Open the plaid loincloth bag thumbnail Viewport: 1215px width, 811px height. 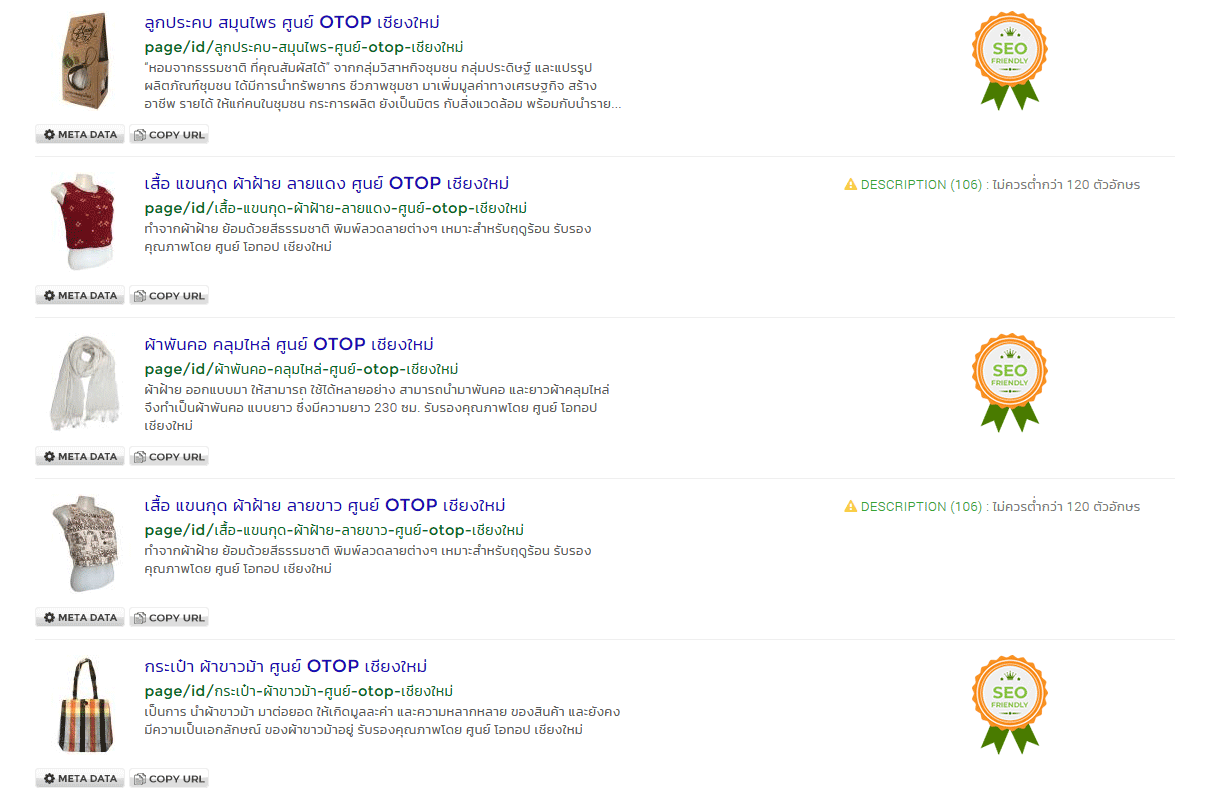coord(85,705)
